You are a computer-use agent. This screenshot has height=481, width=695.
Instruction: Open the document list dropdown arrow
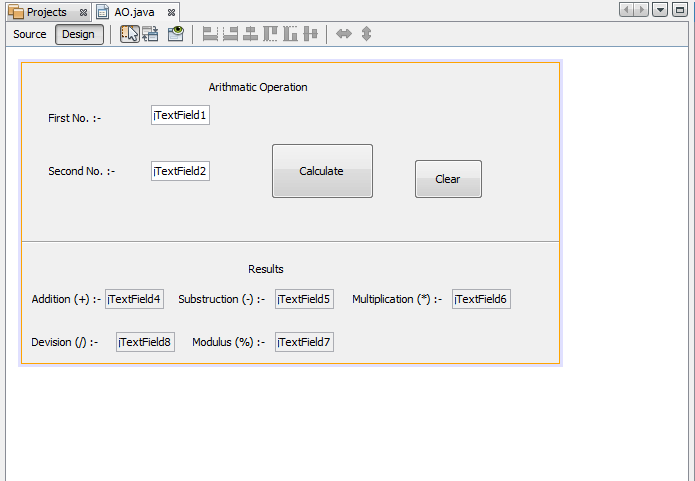660,9
